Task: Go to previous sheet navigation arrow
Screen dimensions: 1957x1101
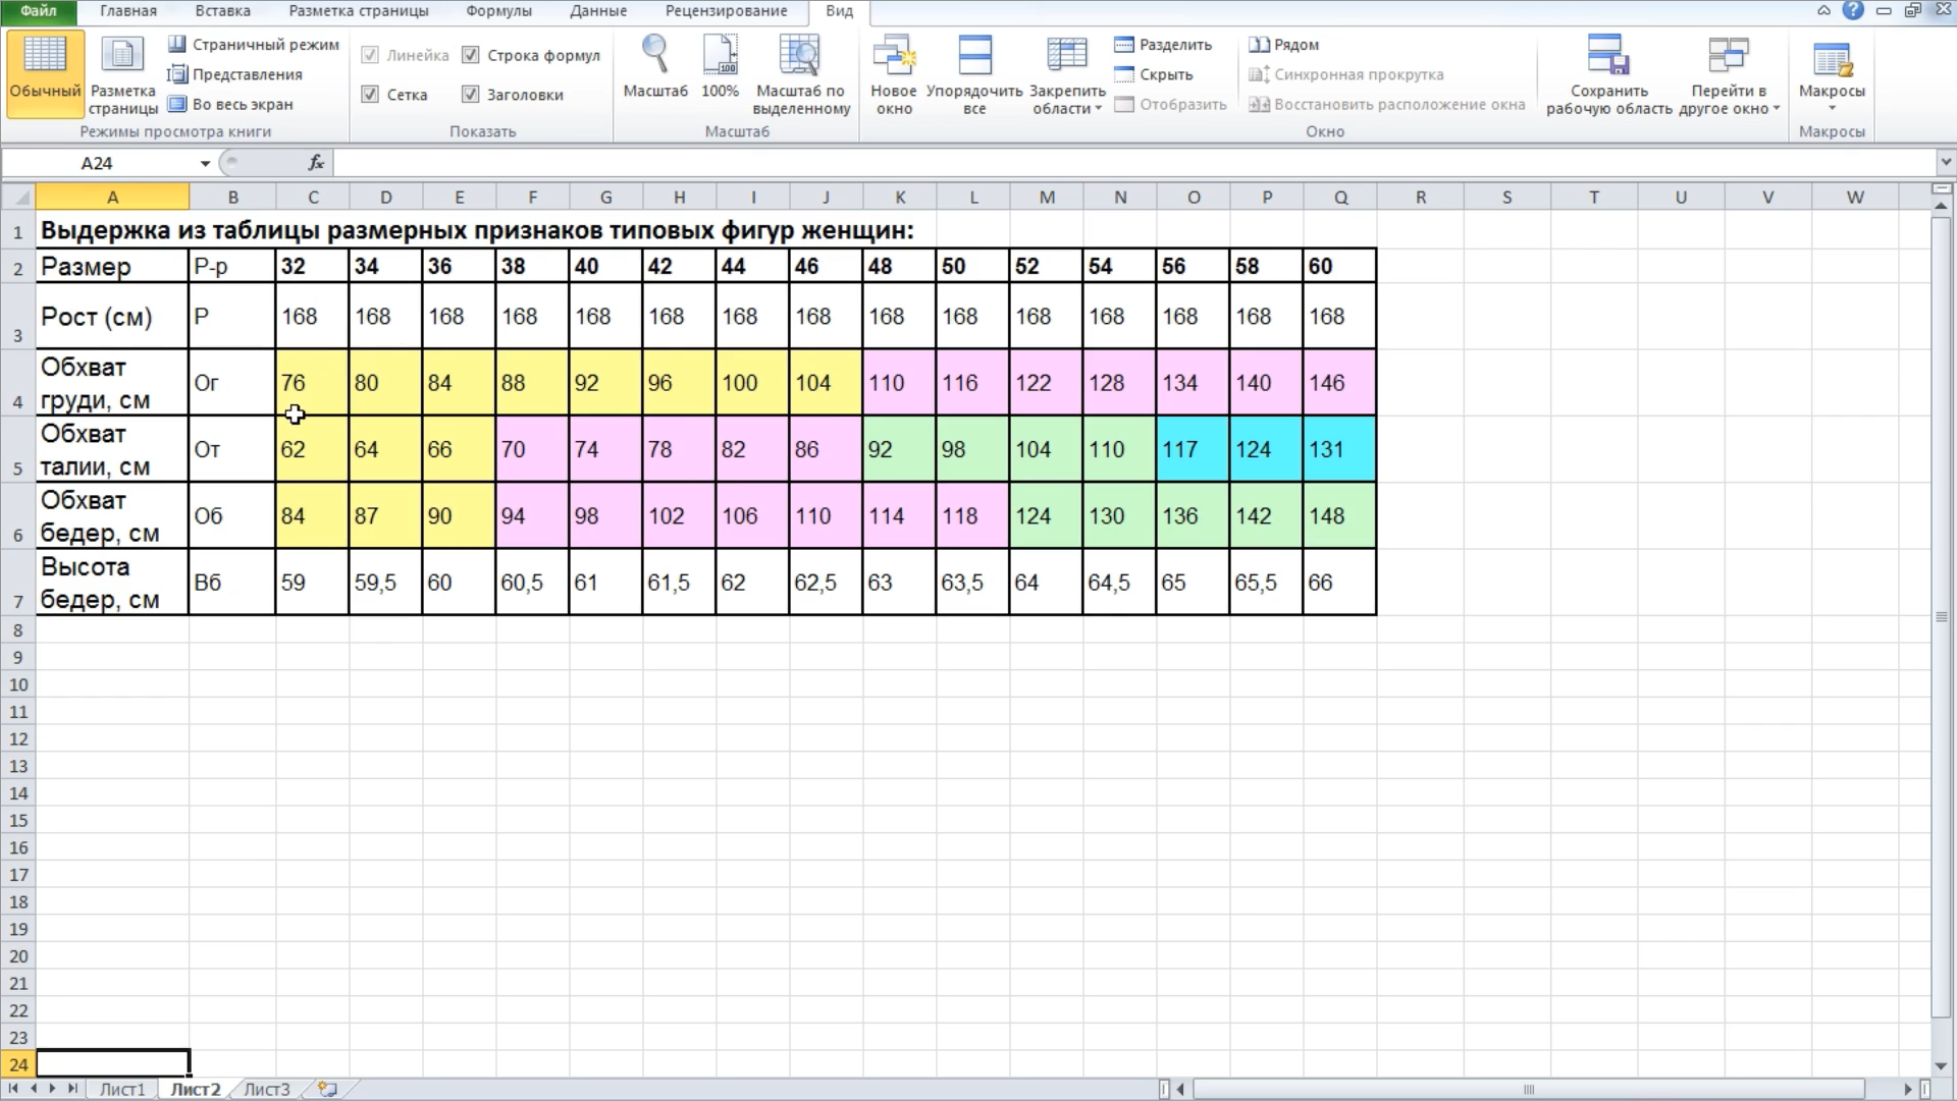Action: click(x=33, y=1089)
